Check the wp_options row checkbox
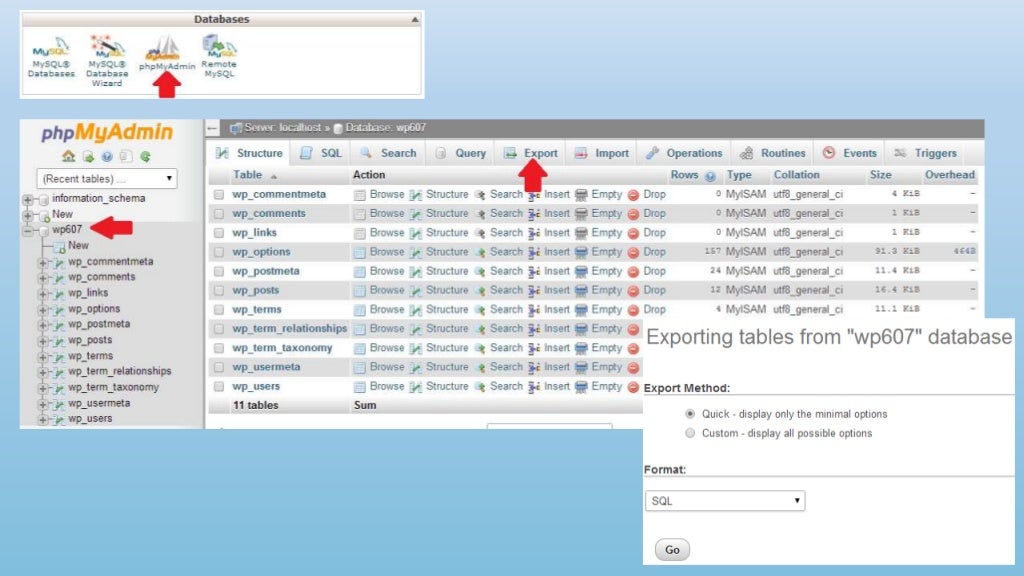The height and width of the screenshot is (576, 1024). [219, 252]
